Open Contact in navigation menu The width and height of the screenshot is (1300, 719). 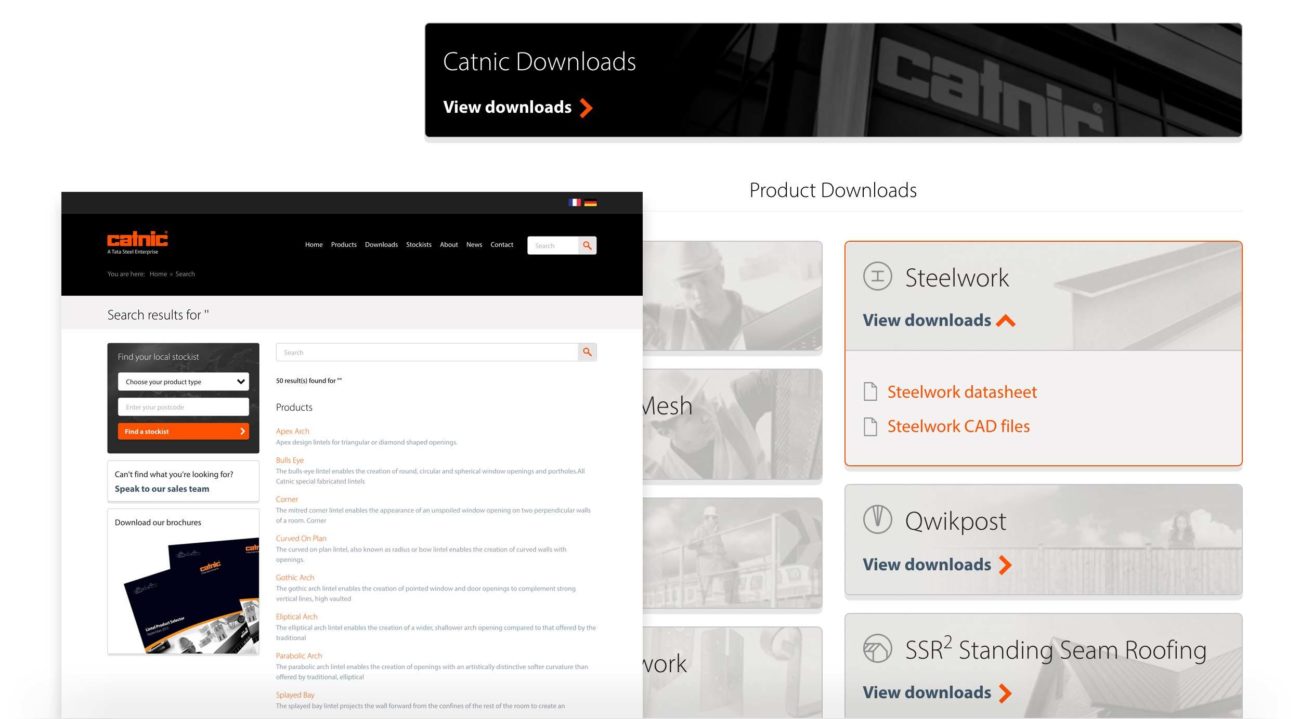coord(502,245)
